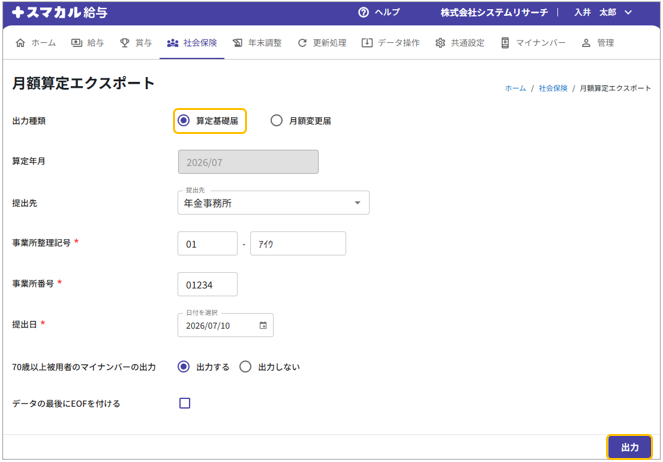Click the 賞与 trophy icon
663x462 pixels.
(125, 43)
